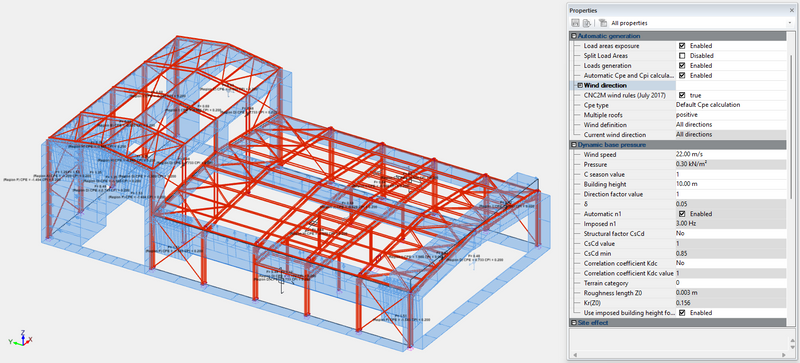
Task: Select the Split Load Areas property label
Action: 606,56
